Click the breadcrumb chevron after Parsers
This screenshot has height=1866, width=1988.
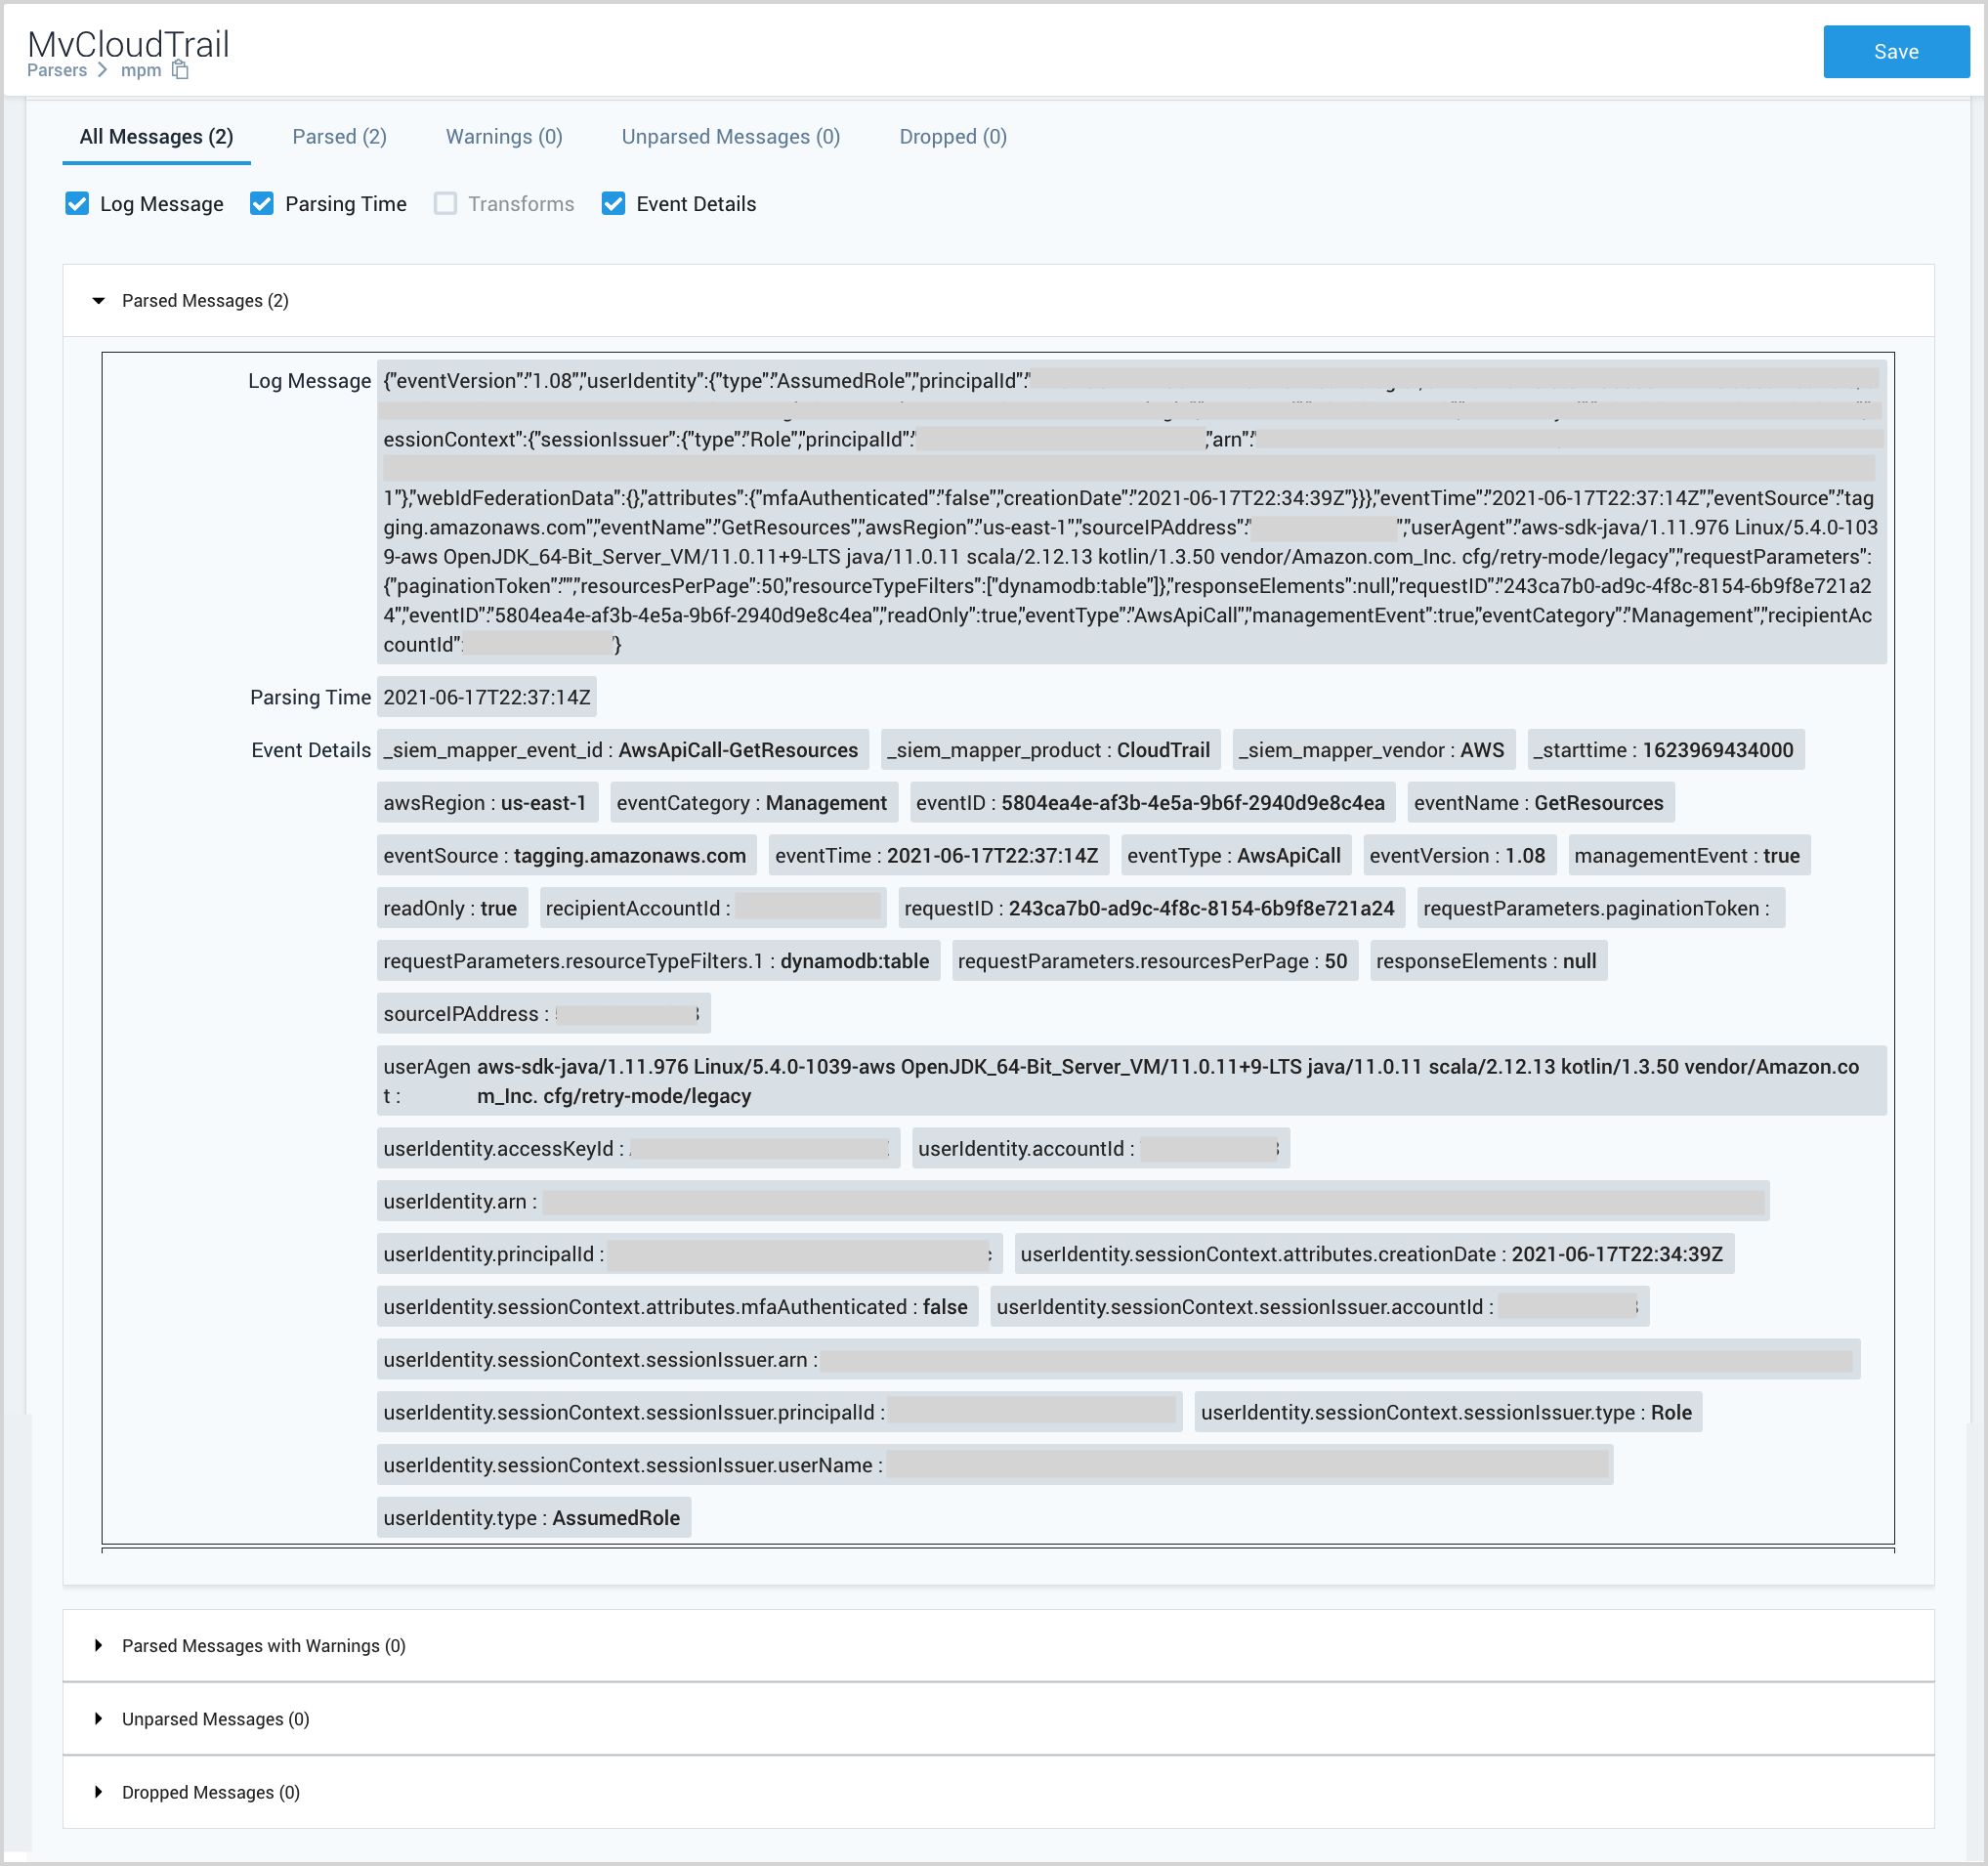(x=103, y=70)
